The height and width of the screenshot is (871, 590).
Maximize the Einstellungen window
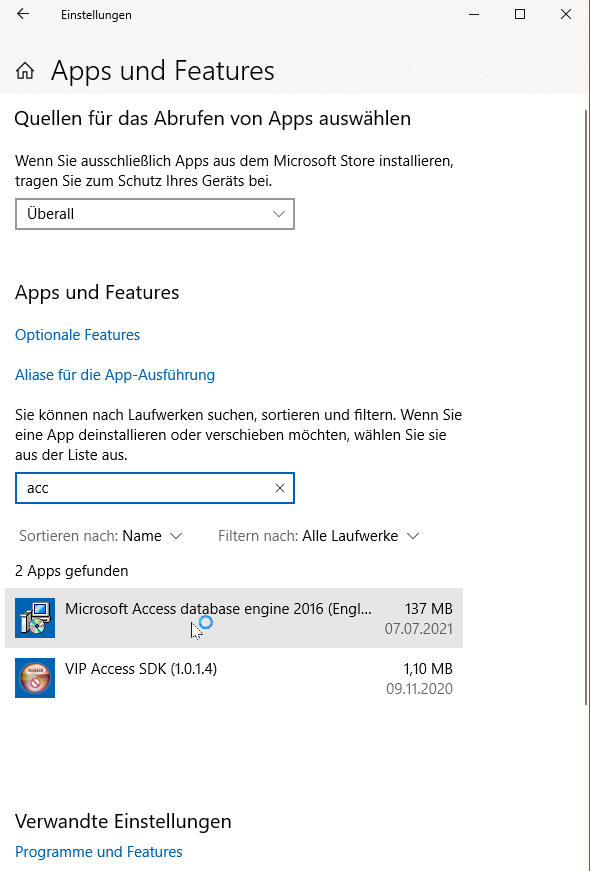(x=520, y=14)
